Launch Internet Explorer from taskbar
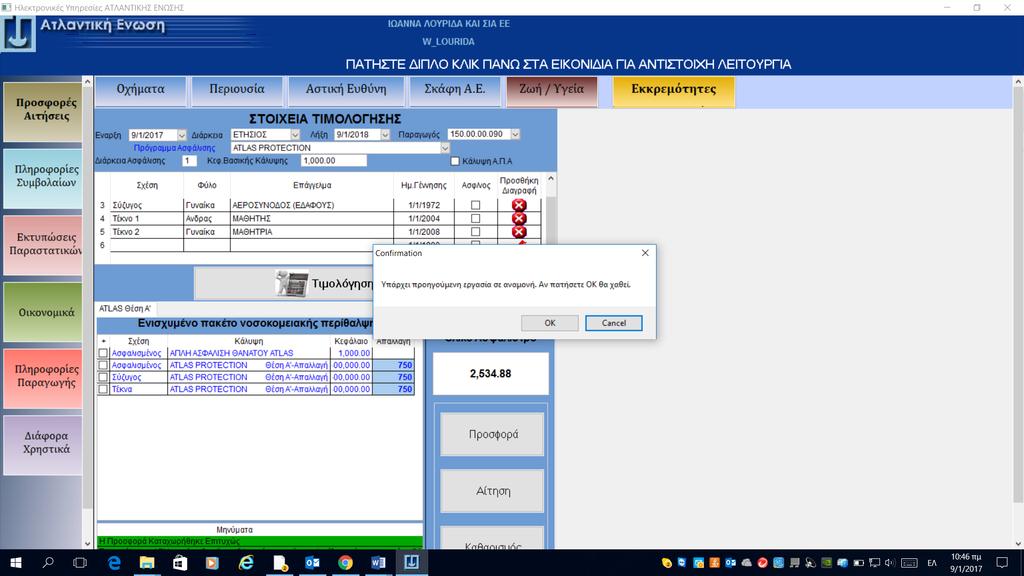Viewport: 1024px width, 576px height. pos(246,562)
